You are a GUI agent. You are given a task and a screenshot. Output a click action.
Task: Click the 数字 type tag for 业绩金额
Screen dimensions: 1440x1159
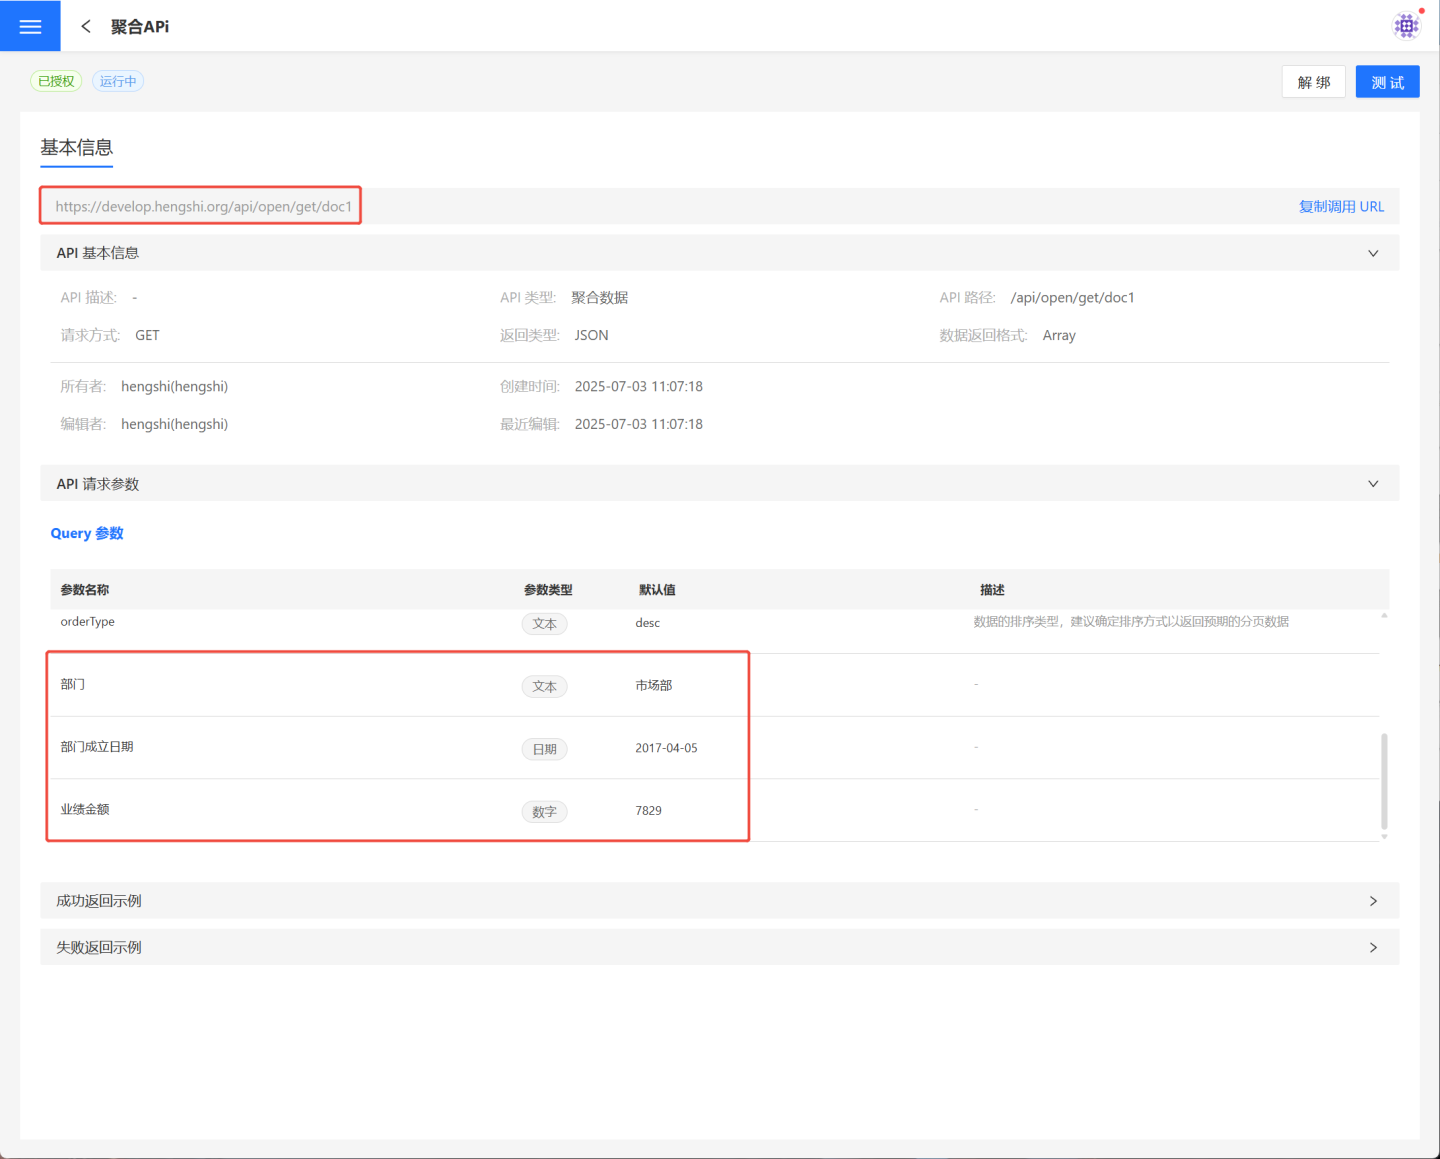click(x=544, y=812)
